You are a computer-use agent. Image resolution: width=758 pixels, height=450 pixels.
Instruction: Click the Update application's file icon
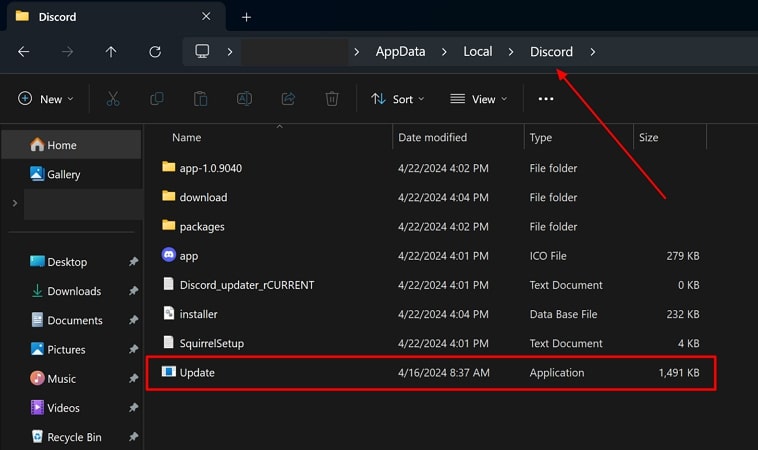tap(169, 371)
